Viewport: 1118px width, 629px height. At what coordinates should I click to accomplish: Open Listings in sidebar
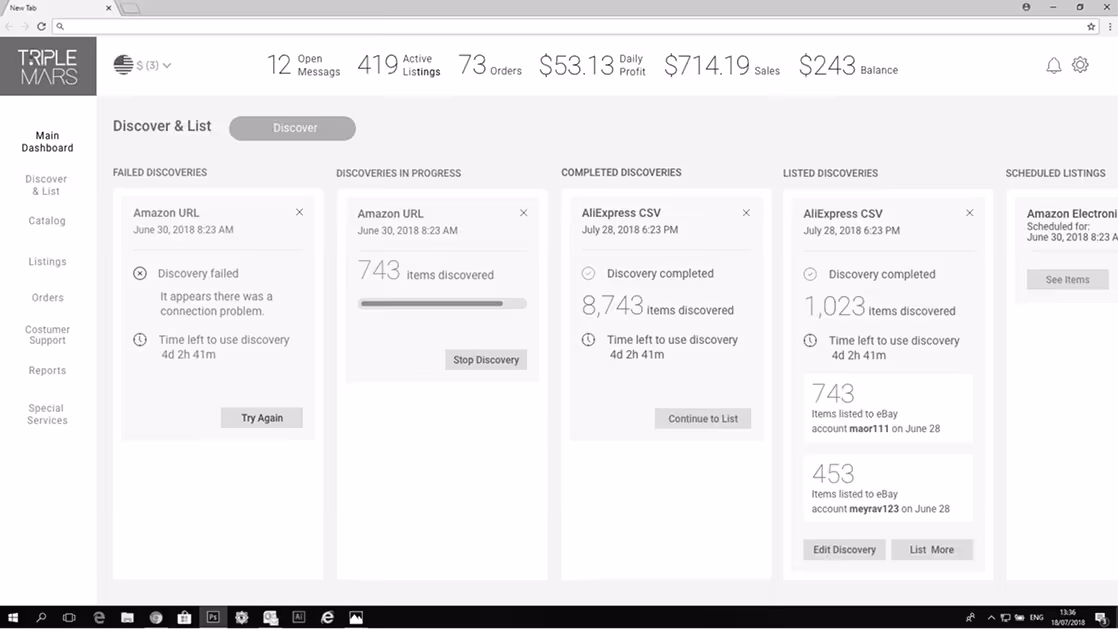pyautogui.click(x=47, y=262)
